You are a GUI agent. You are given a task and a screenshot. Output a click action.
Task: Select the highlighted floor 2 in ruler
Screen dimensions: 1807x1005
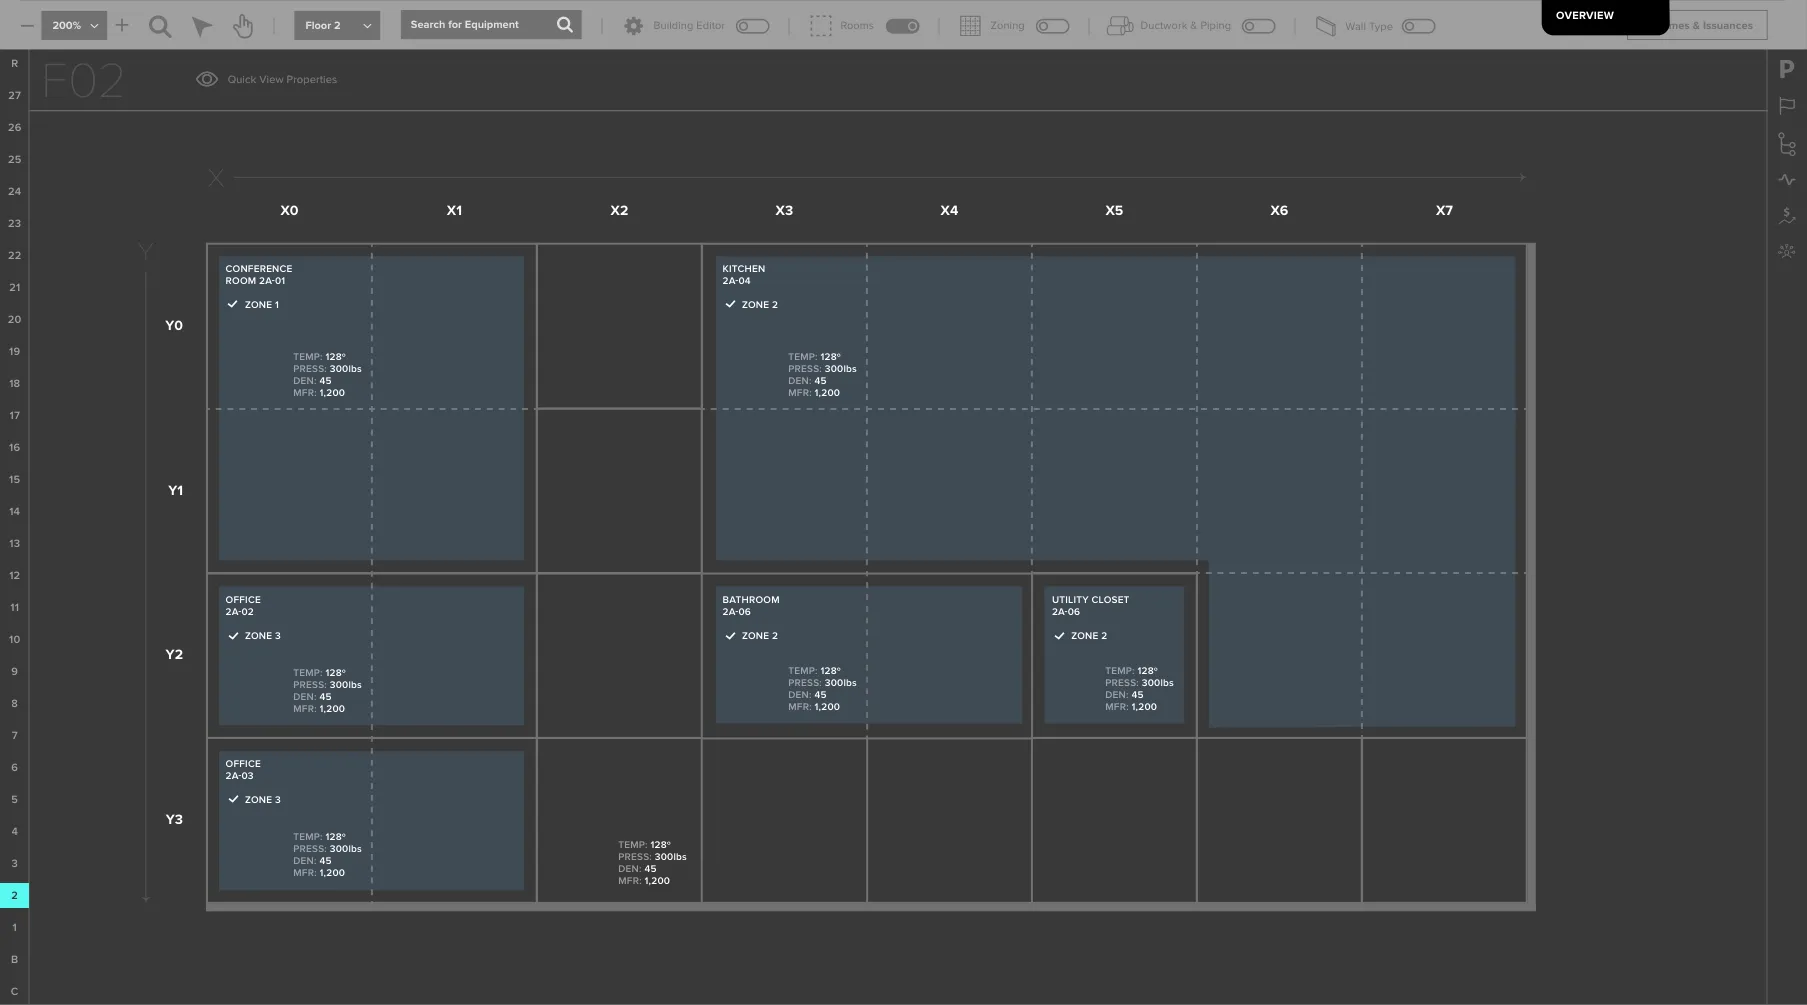click(14, 895)
